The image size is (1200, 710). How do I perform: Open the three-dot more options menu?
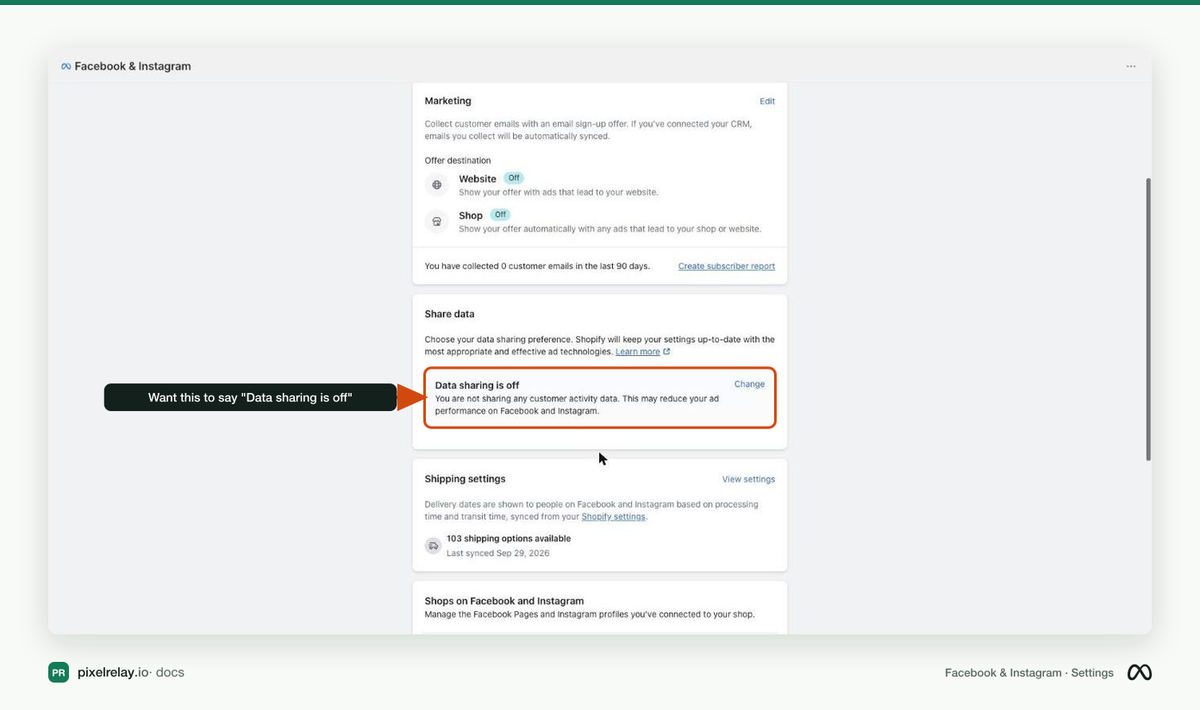click(x=1131, y=67)
